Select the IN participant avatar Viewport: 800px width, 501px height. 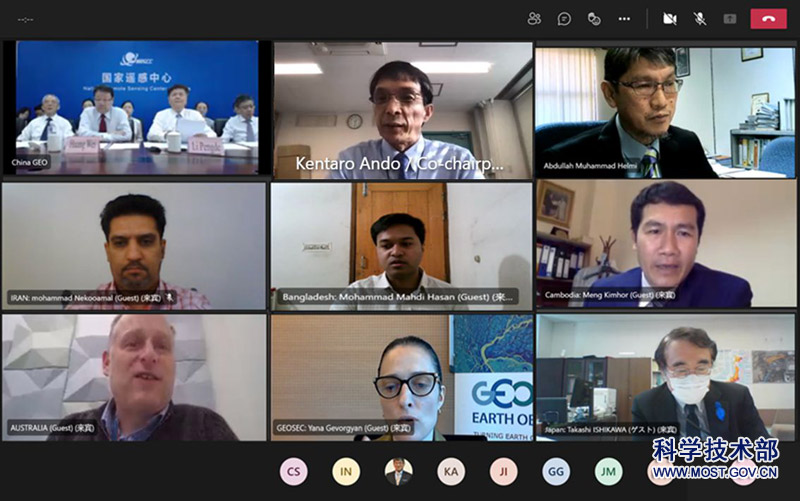point(346,471)
